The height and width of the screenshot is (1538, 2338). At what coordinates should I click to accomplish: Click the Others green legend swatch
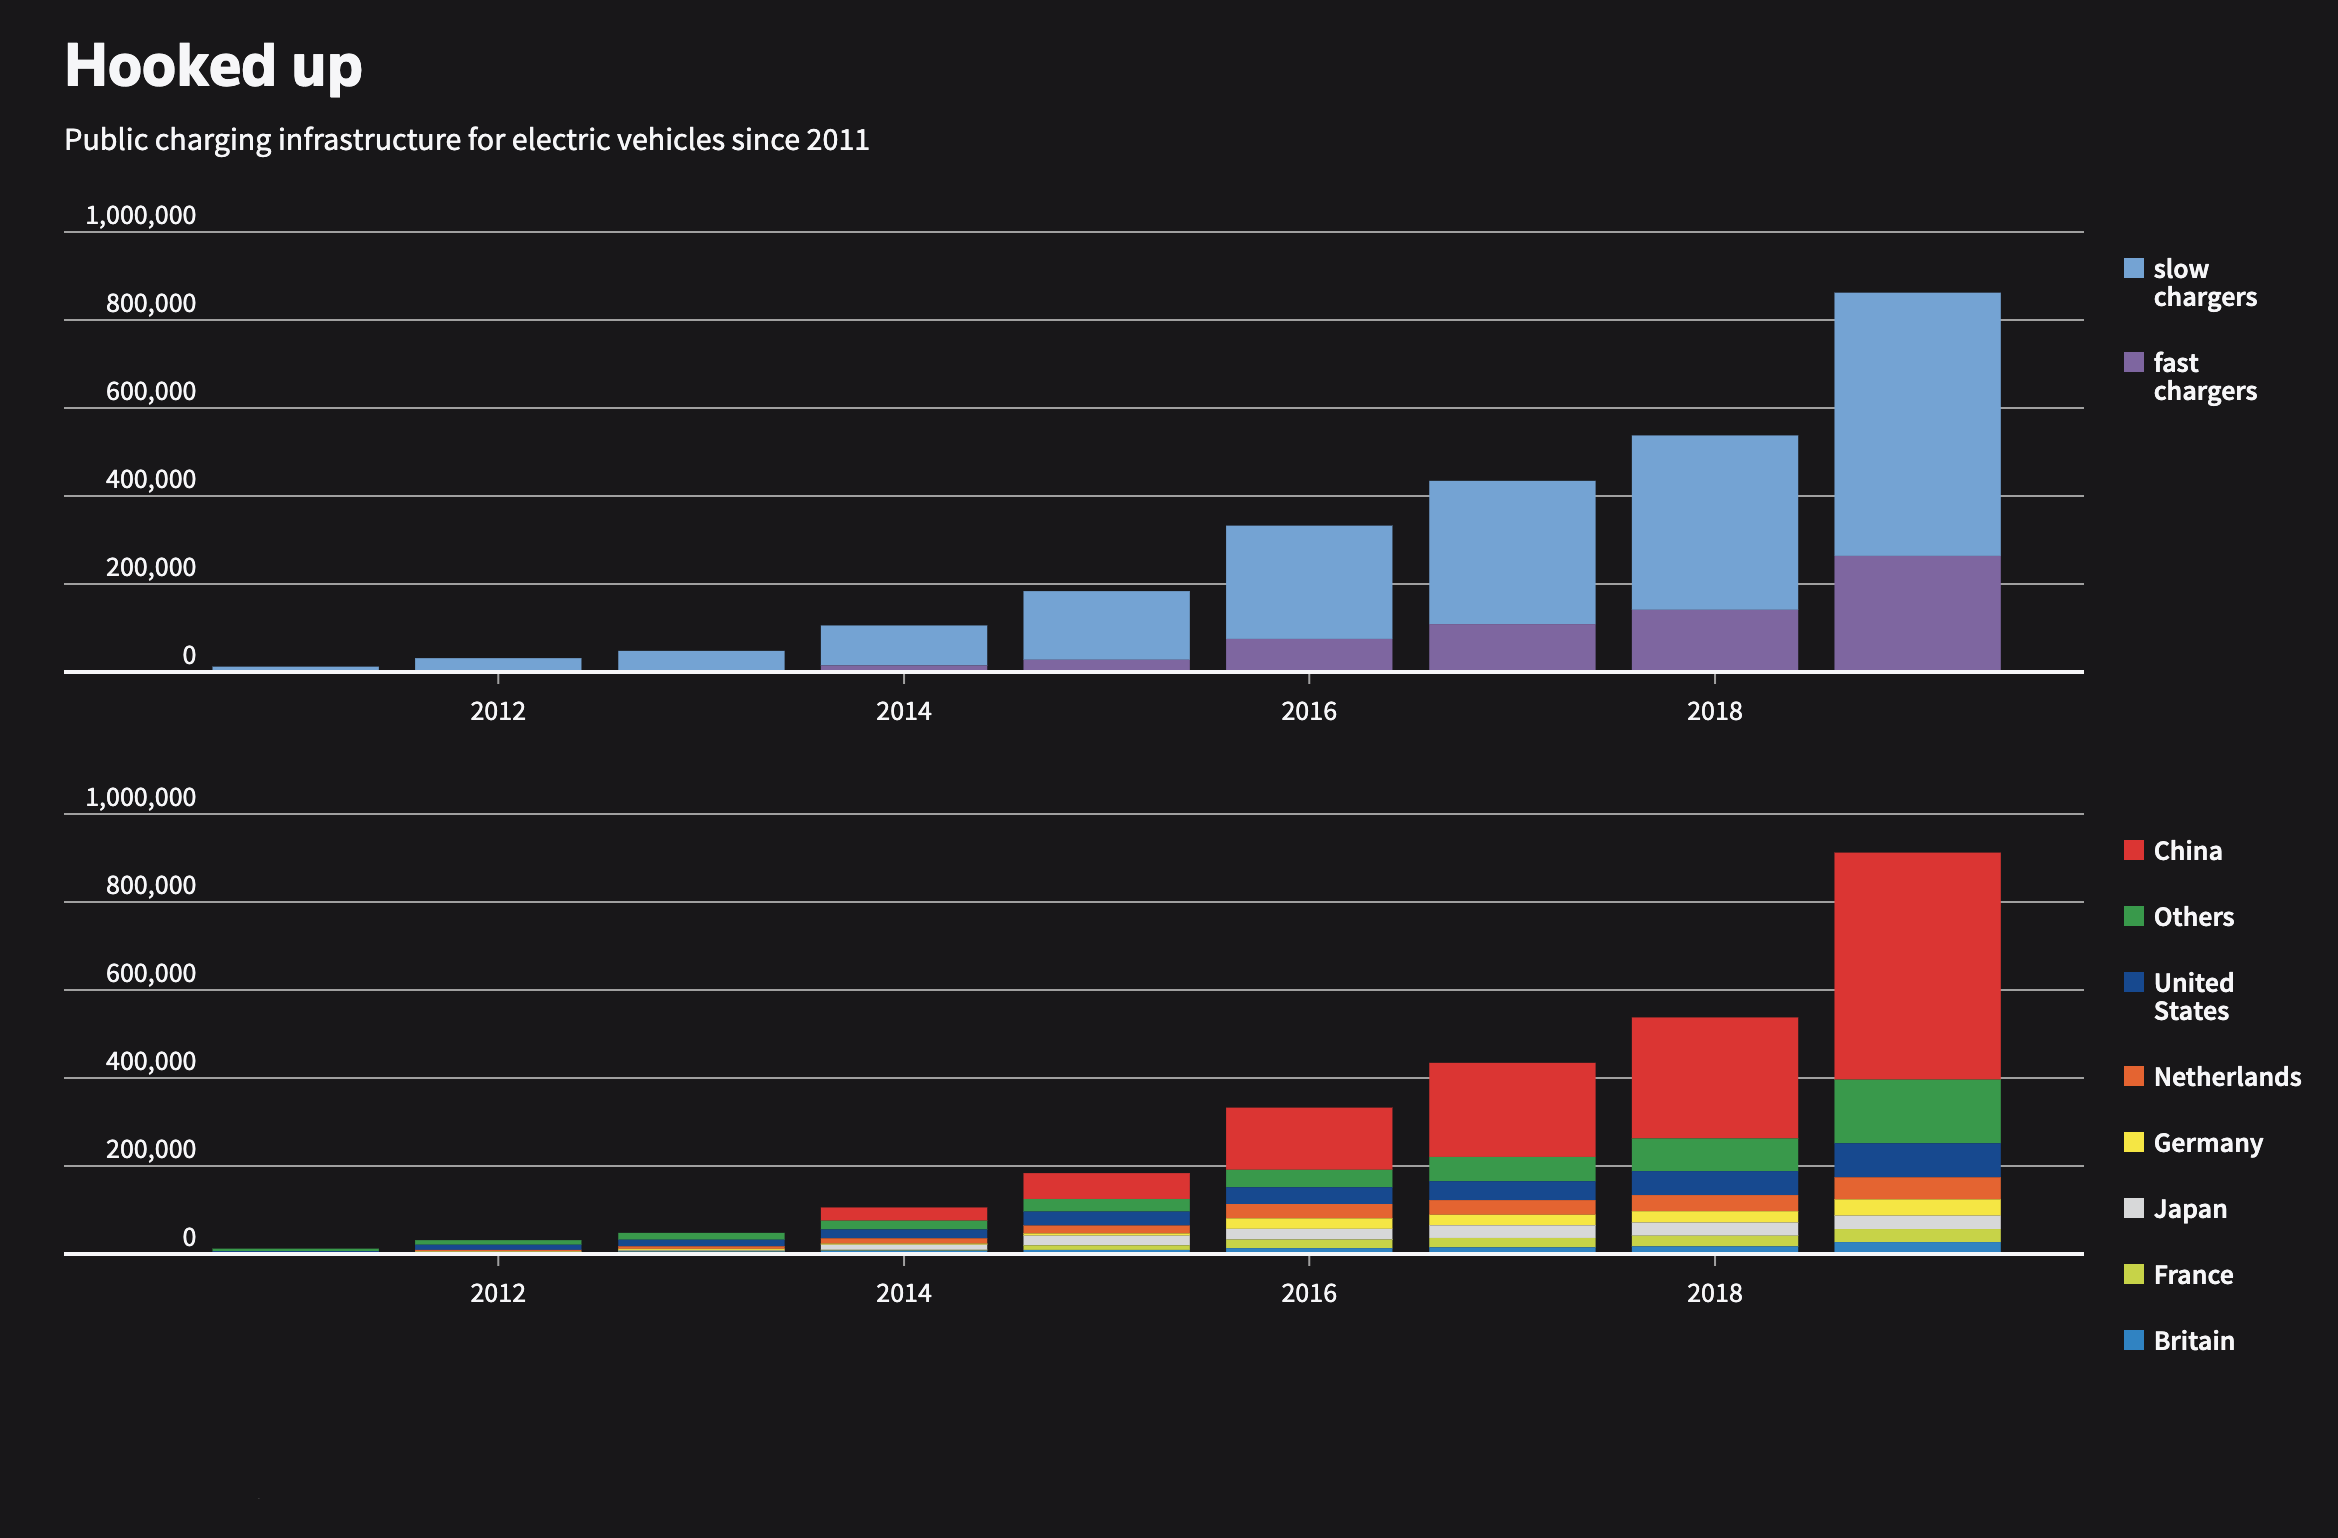(x=2133, y=917)
